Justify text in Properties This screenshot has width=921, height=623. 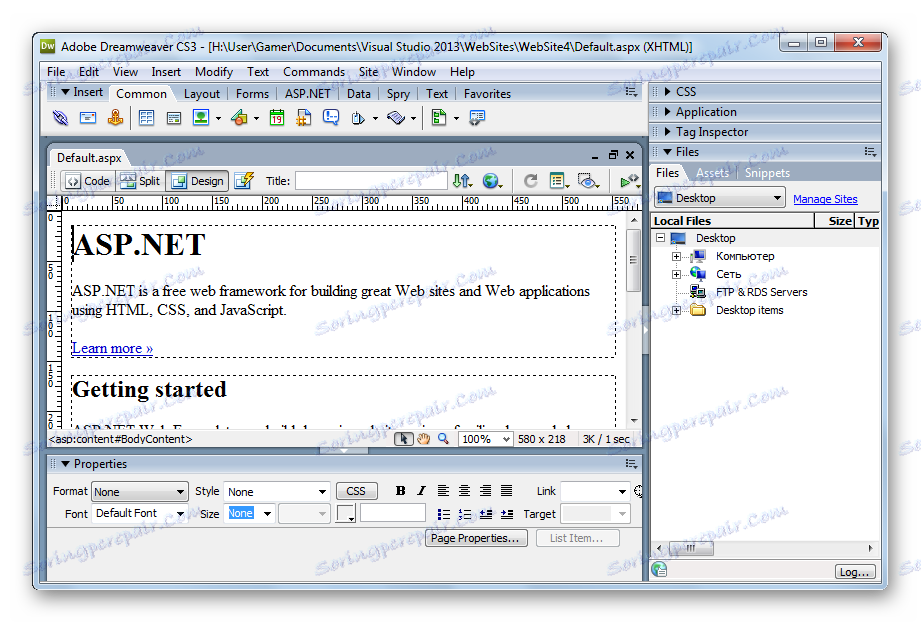pos(506,491)
